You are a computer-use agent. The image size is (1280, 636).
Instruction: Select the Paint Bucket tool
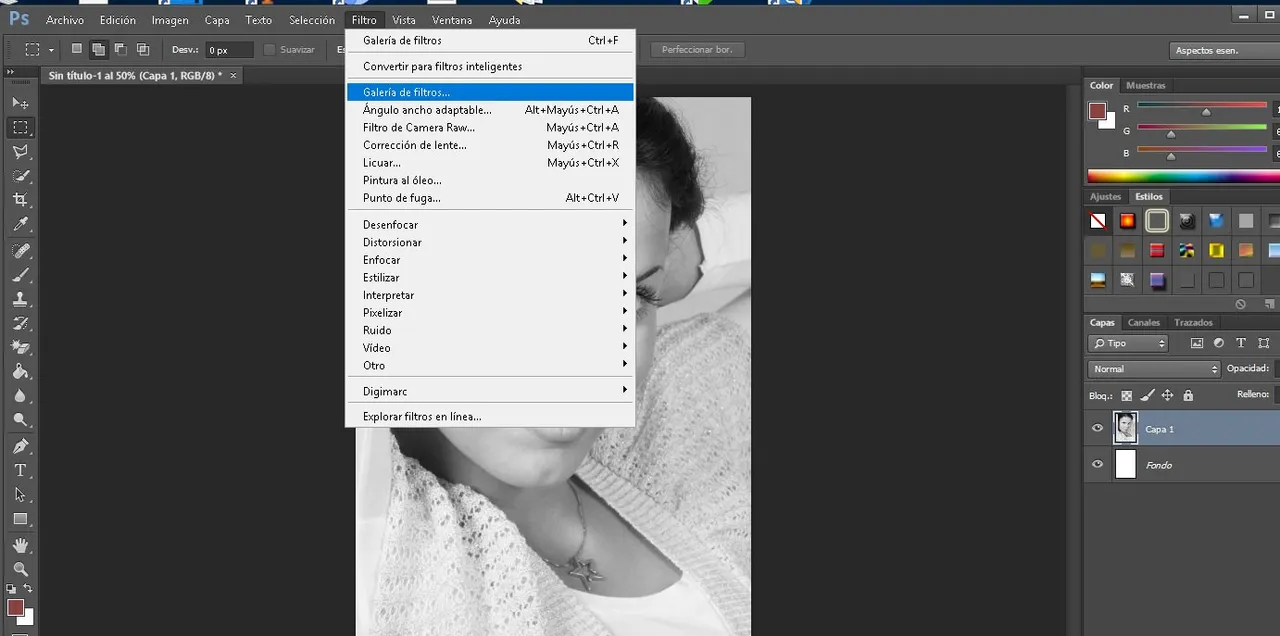20,371
